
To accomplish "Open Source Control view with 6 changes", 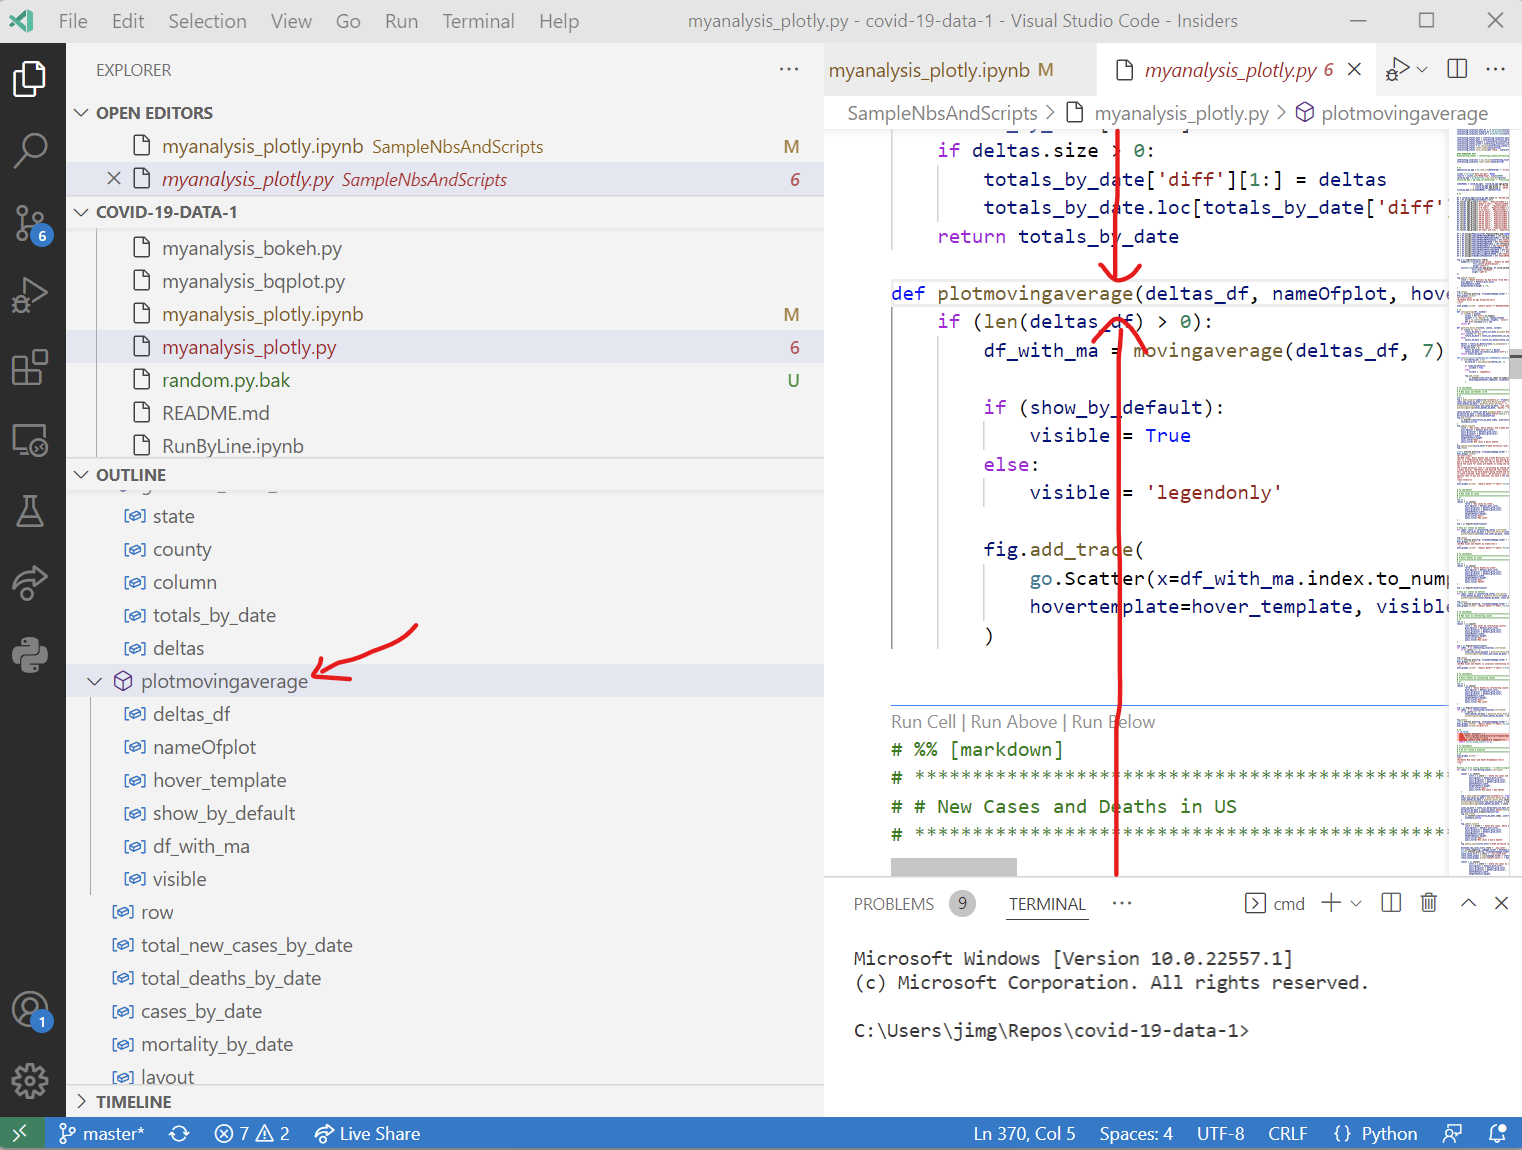I will [x=30, y=223].
